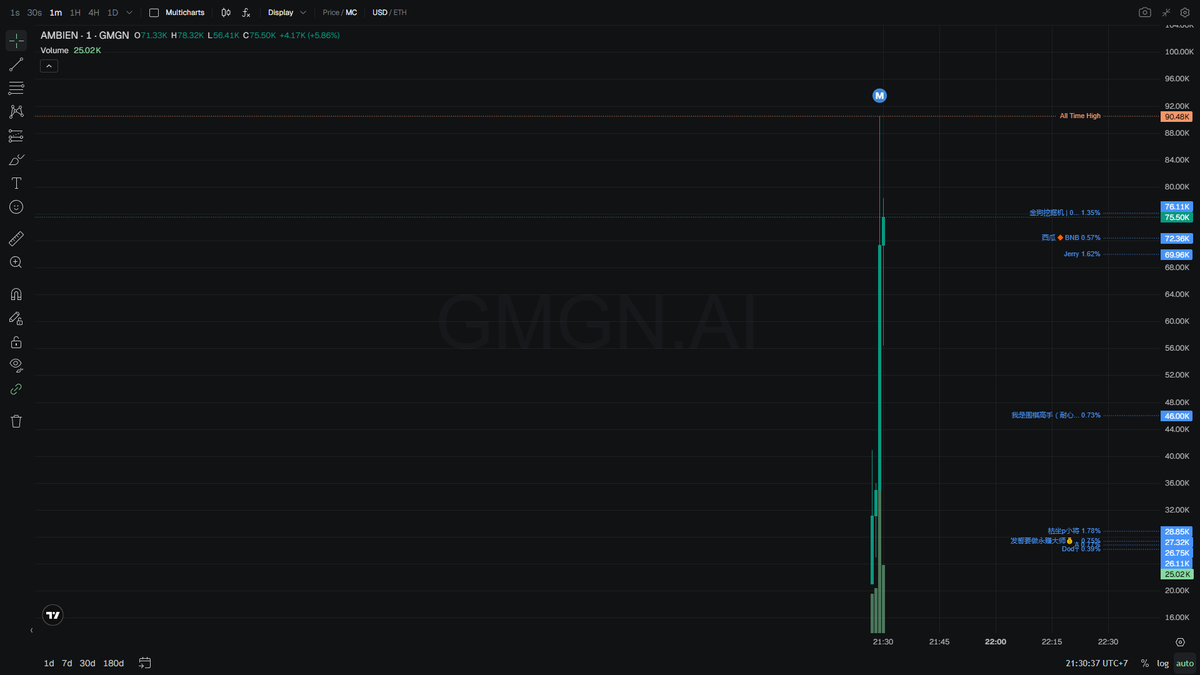Switch chart to MC mode
Image resolution: width=1200 pixels, height=675 pixels.
[x=351, y=13]
